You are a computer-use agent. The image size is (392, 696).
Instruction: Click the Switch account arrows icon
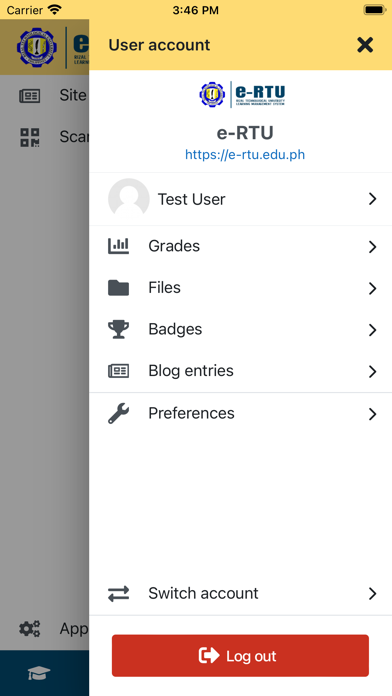click(x=119, y=593)
